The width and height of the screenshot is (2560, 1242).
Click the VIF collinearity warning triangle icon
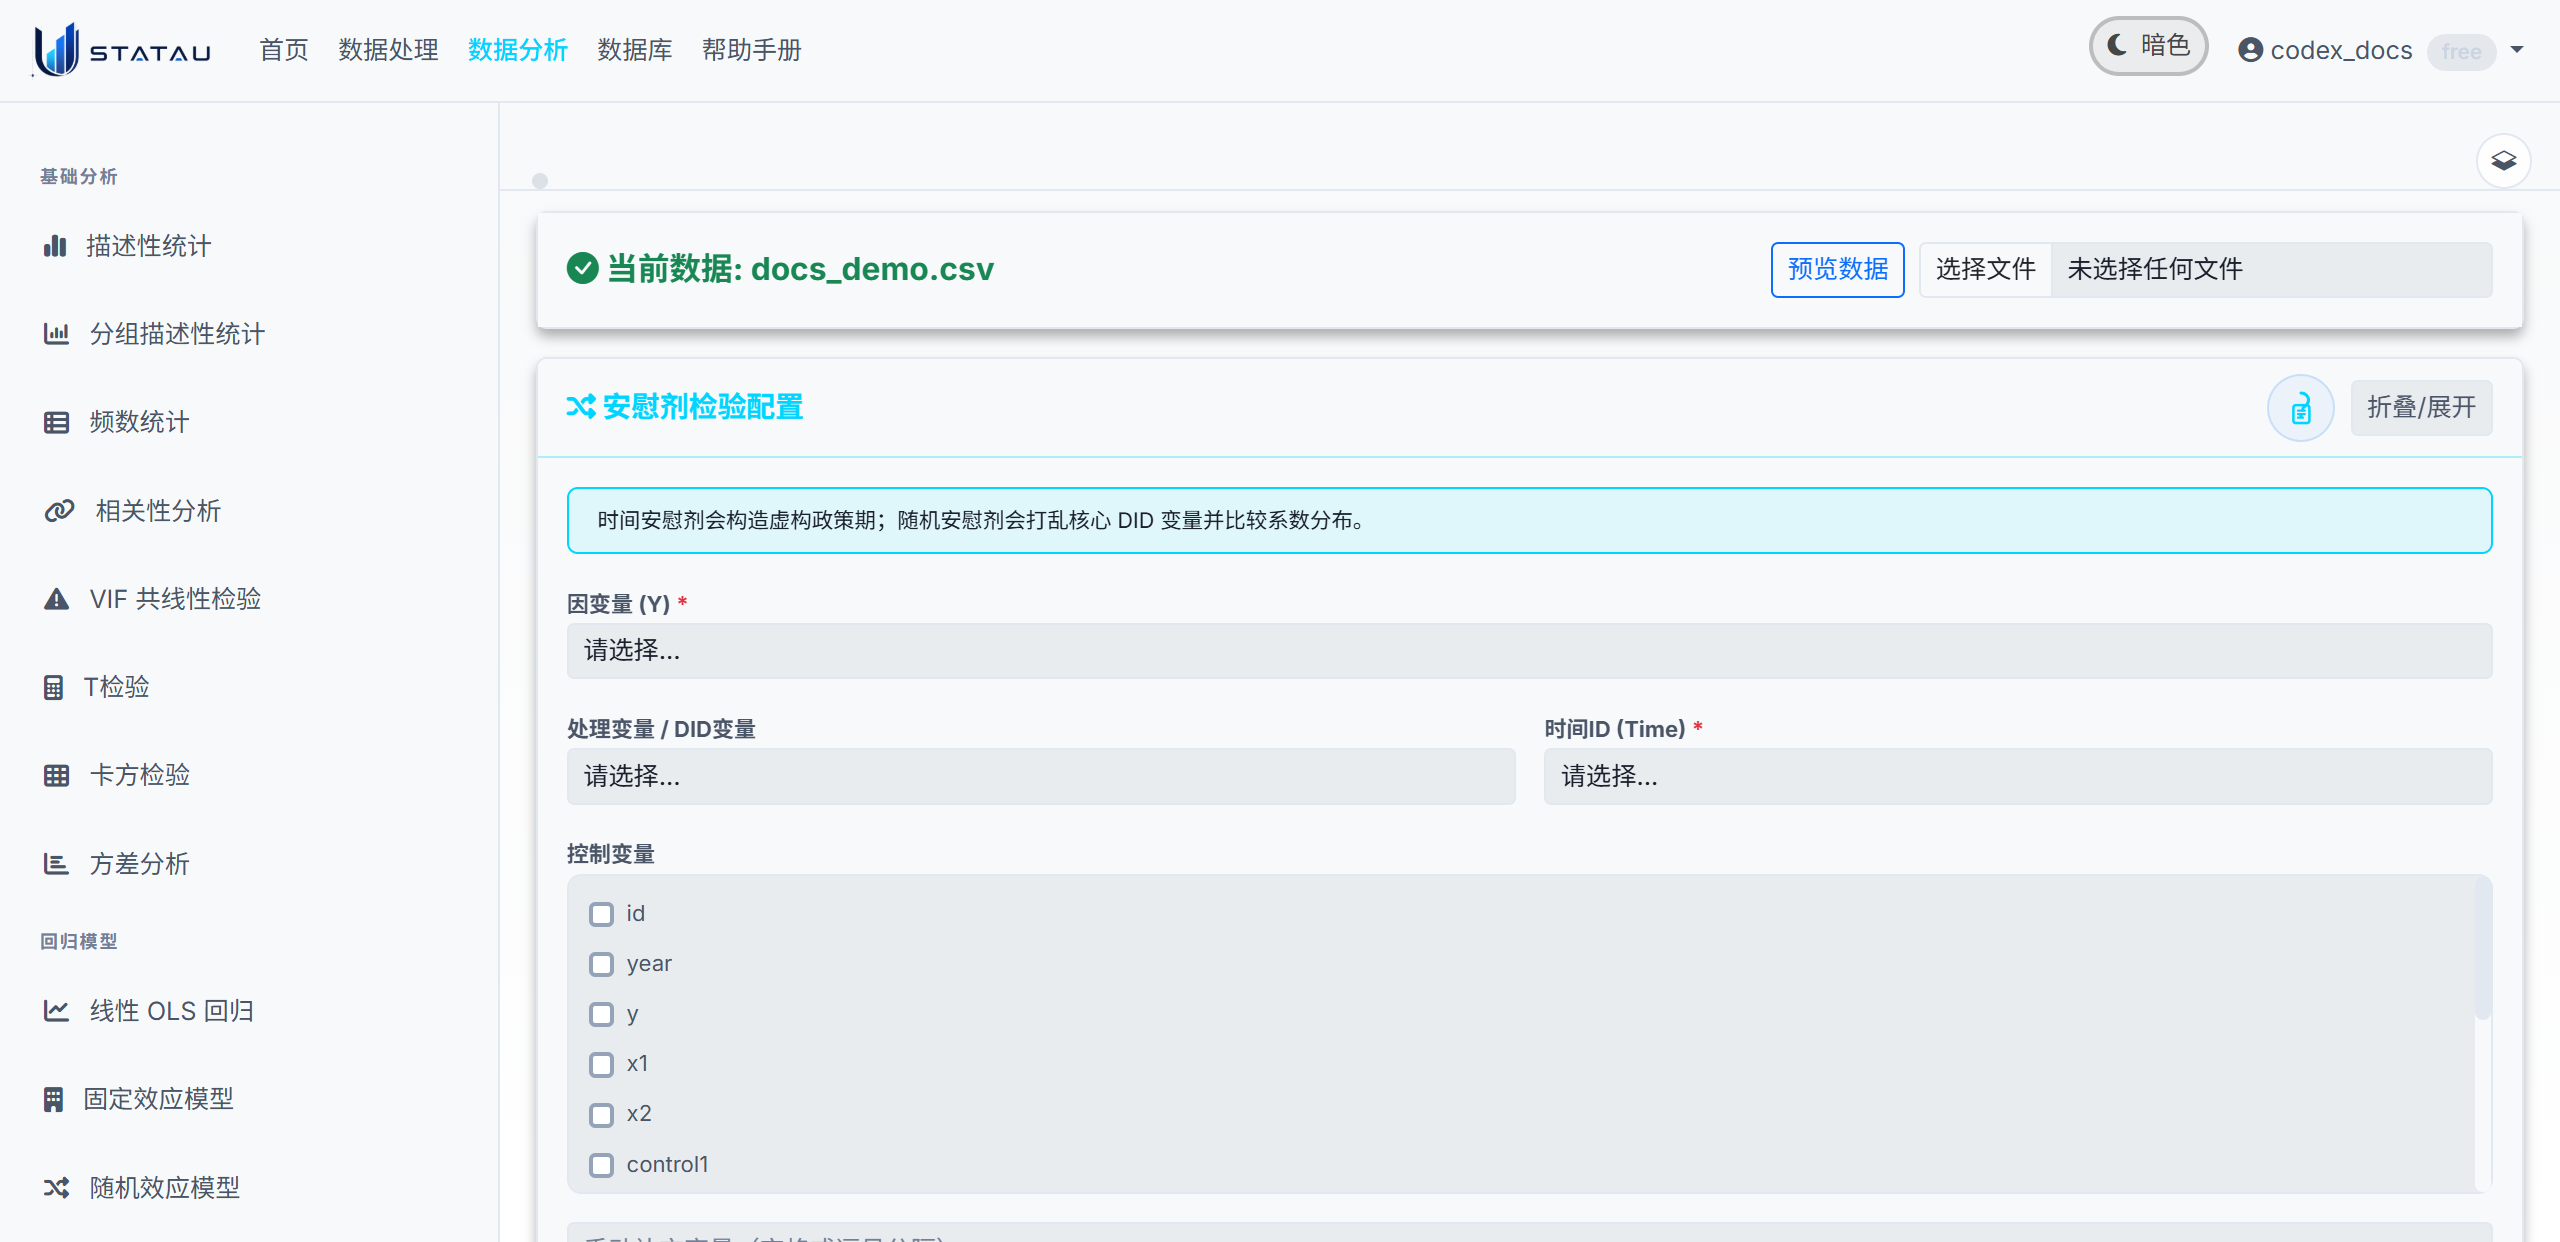point(56,599)
